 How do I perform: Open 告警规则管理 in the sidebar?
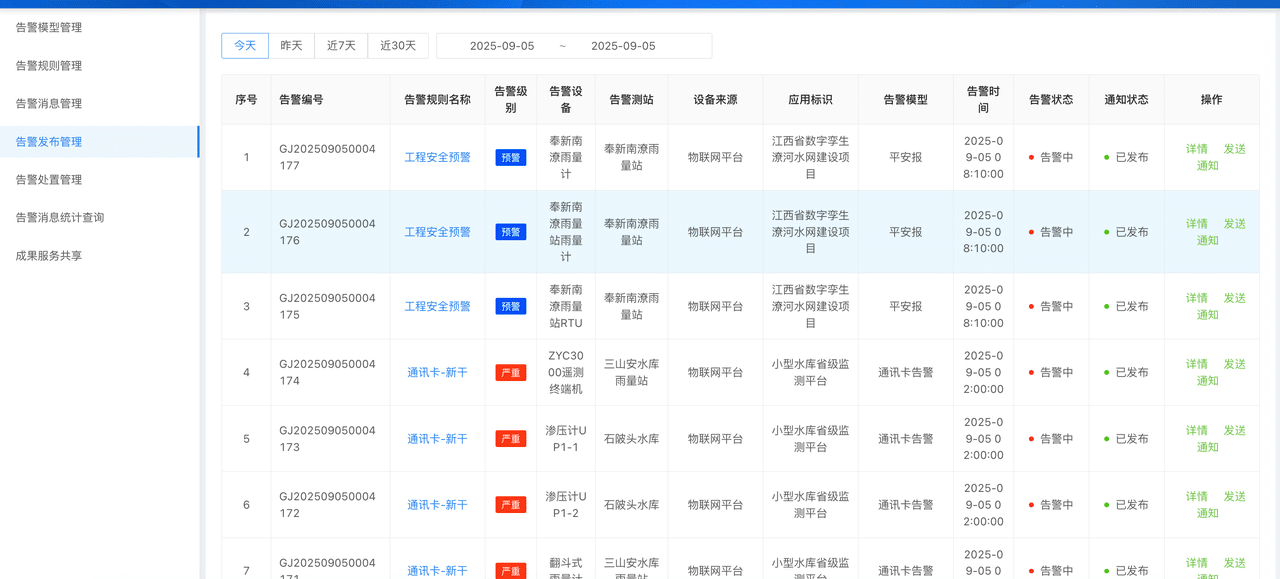(49, 66)
